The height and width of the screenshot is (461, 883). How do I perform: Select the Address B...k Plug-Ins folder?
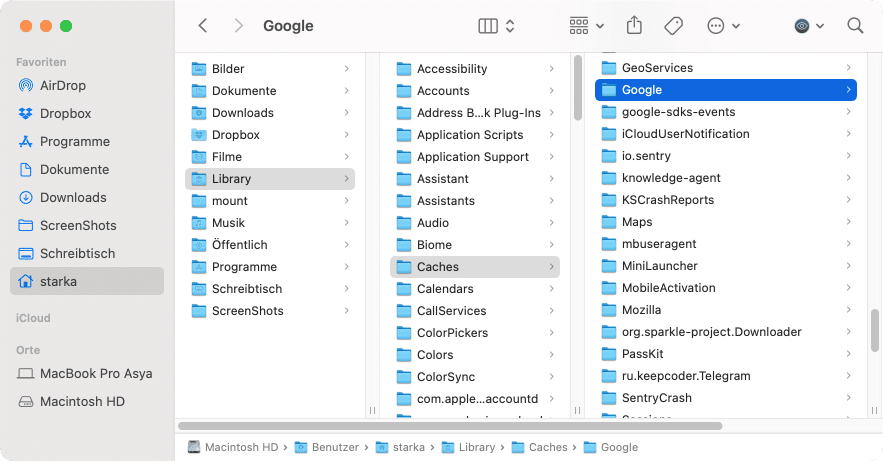(x=475, y=113)
